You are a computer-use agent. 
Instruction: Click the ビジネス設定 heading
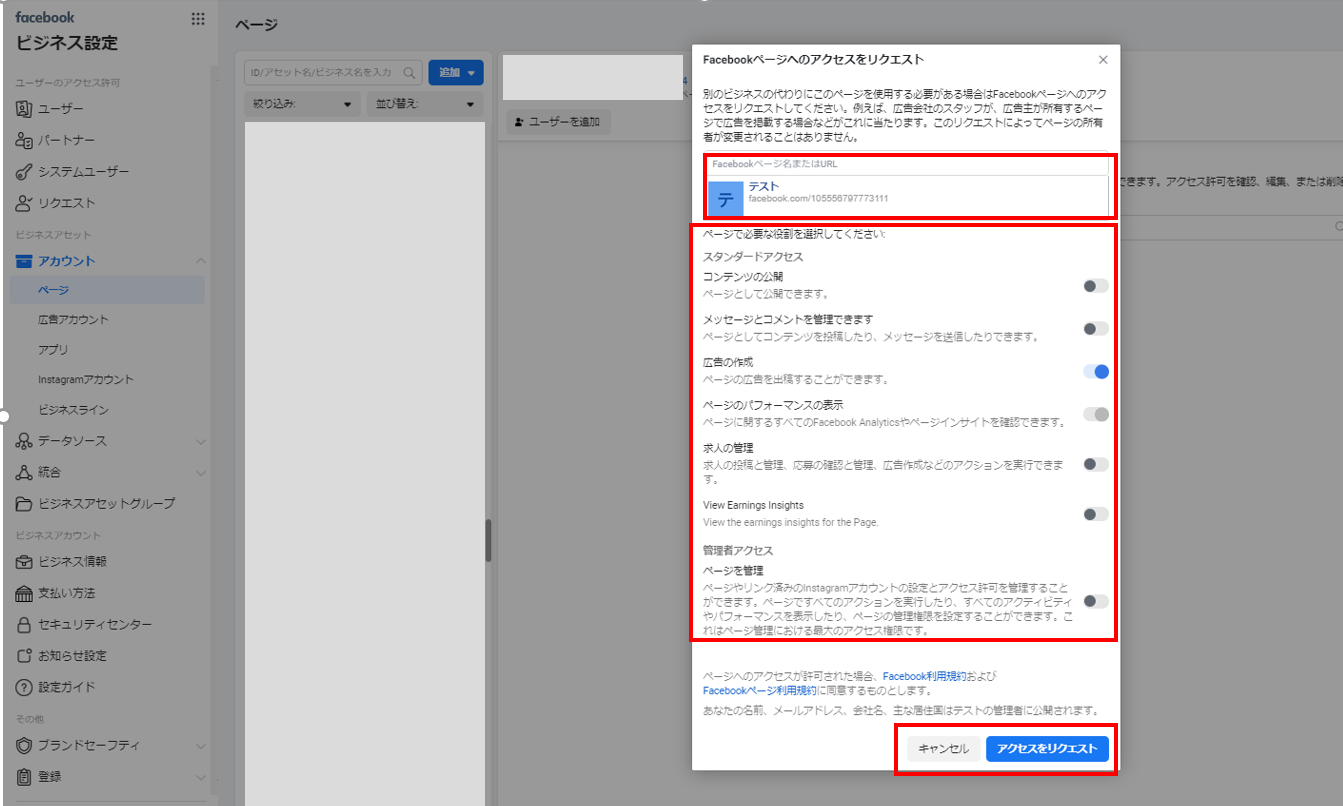coord(67,43)
